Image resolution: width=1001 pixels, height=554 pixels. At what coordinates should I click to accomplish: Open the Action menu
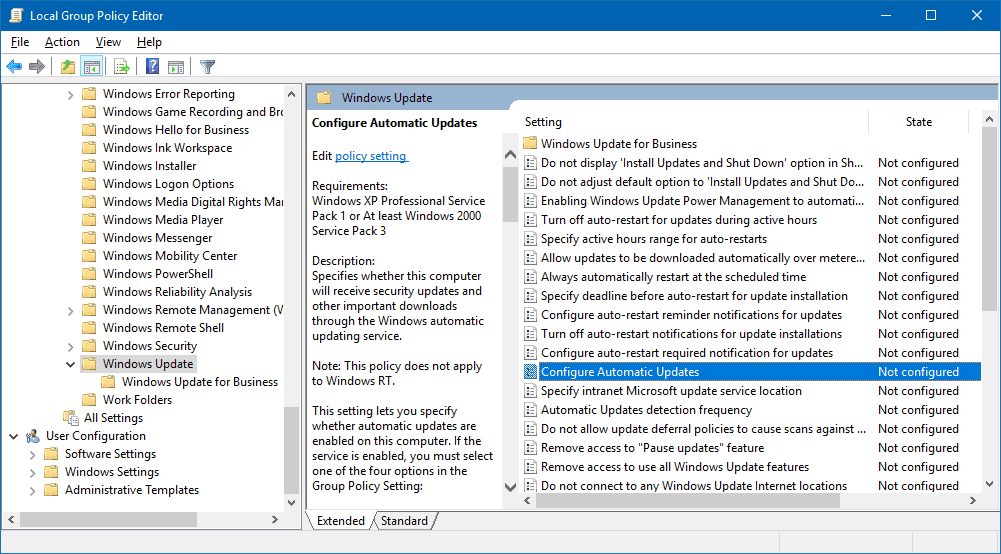click(x=62, y=41)
